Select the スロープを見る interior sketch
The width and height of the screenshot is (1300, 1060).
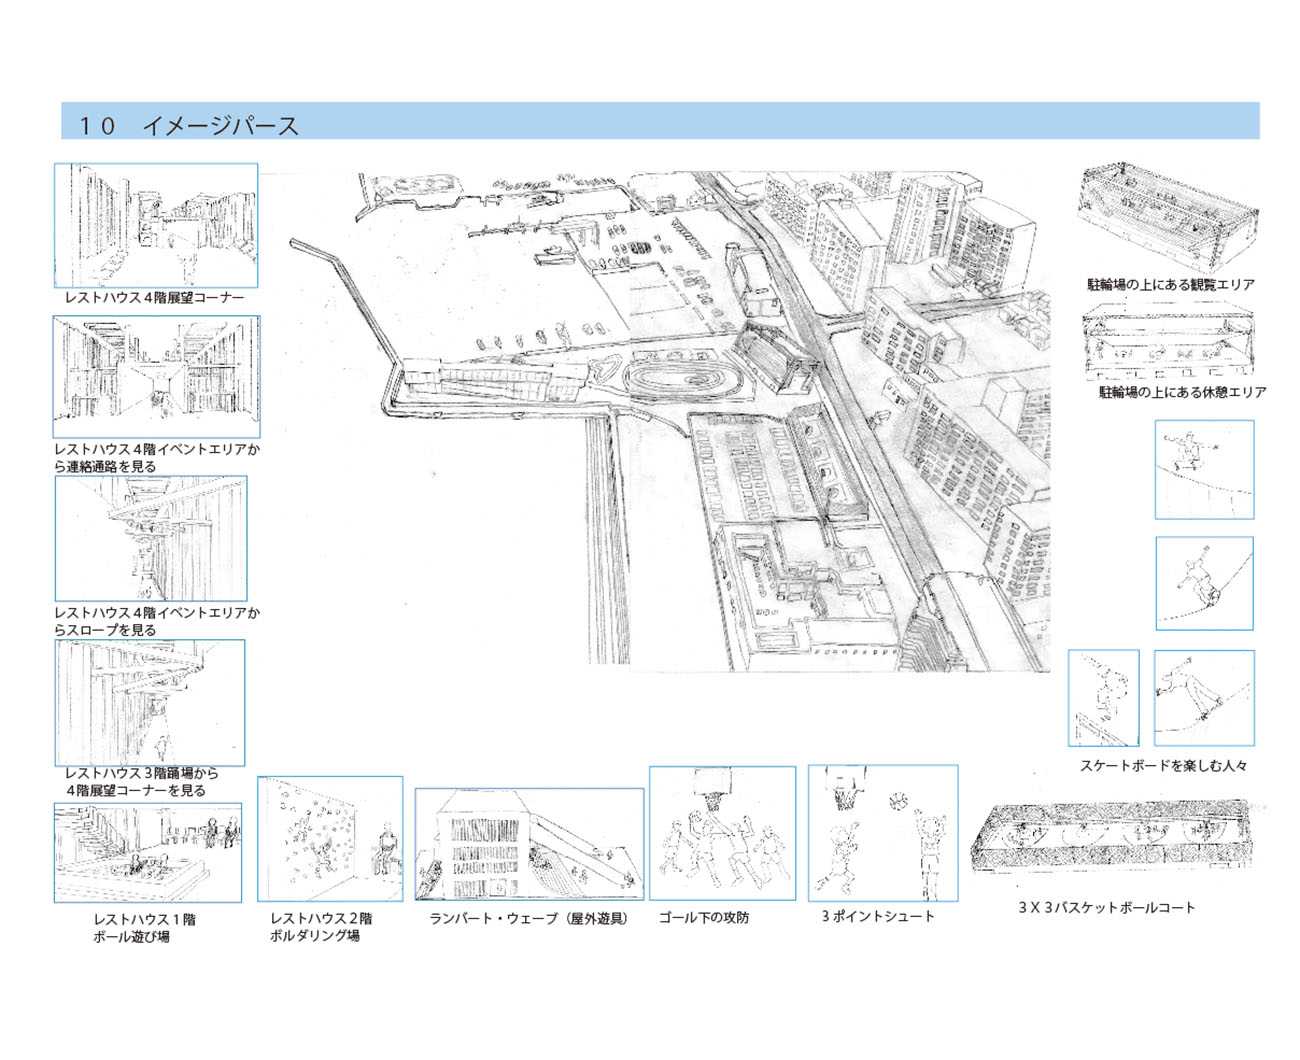click(x=151, y=538)
